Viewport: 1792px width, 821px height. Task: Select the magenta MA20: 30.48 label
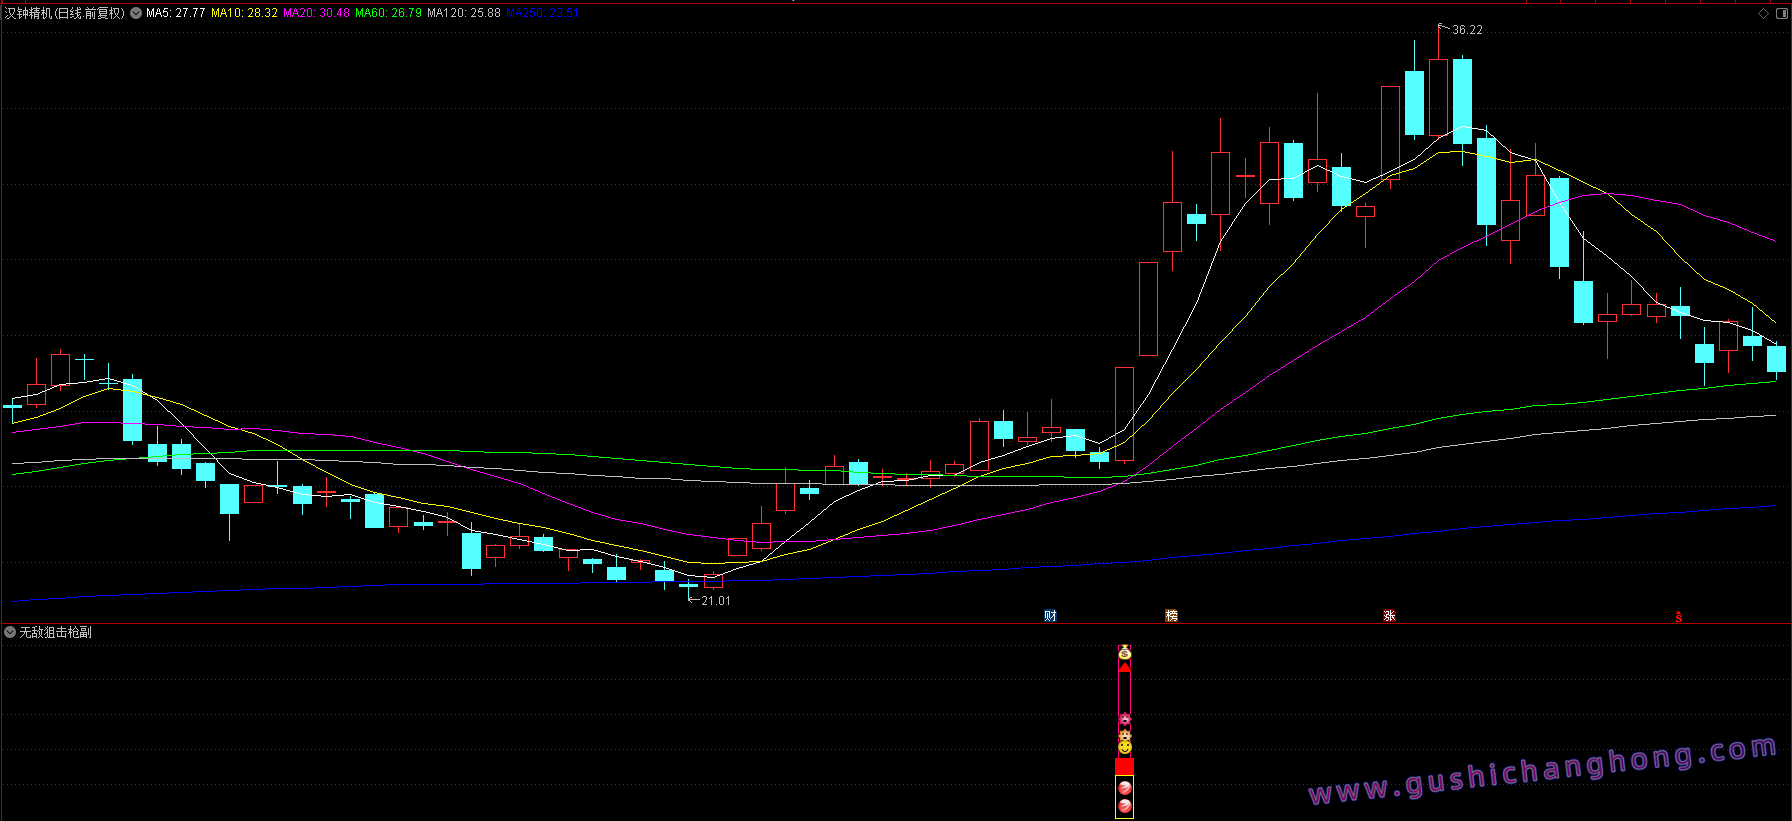click(316, 13)
